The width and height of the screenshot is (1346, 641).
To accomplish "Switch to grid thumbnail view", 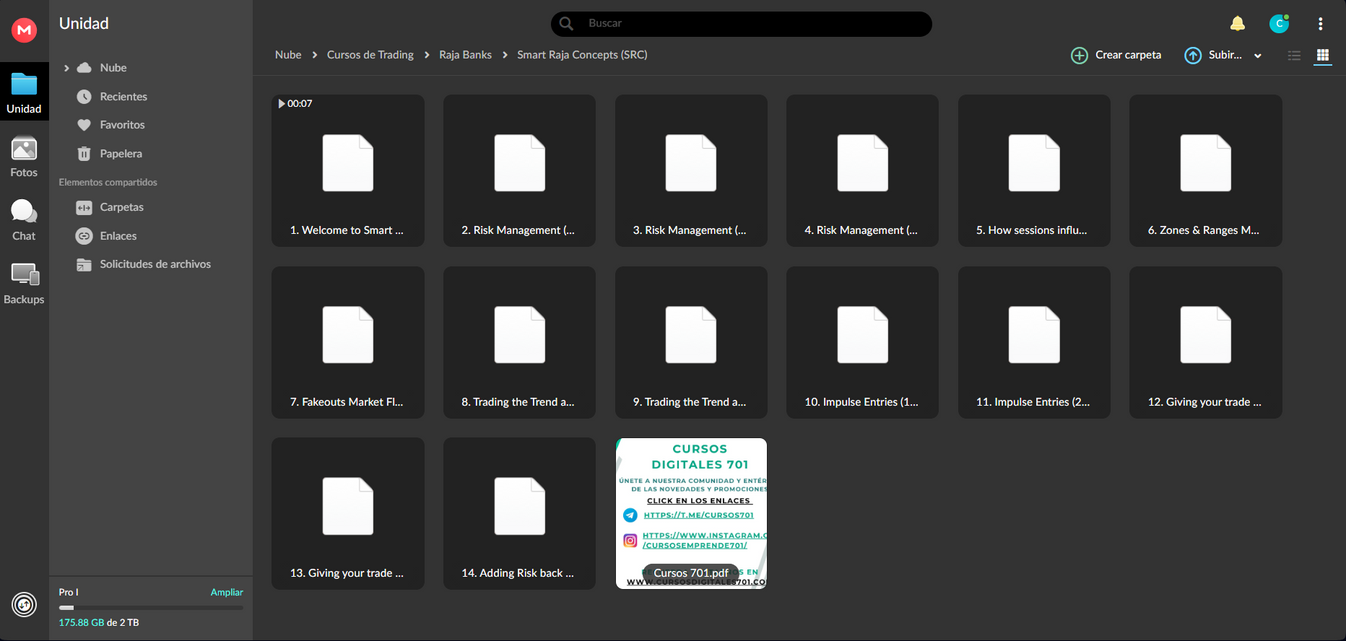I will coord(1322,56).
